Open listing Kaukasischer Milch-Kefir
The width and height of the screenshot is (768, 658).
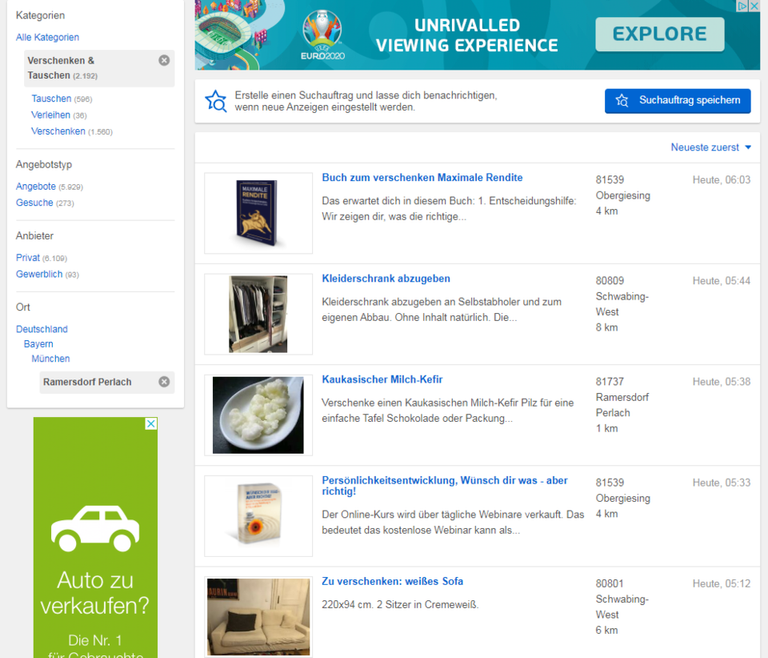(x=382, y=379)
